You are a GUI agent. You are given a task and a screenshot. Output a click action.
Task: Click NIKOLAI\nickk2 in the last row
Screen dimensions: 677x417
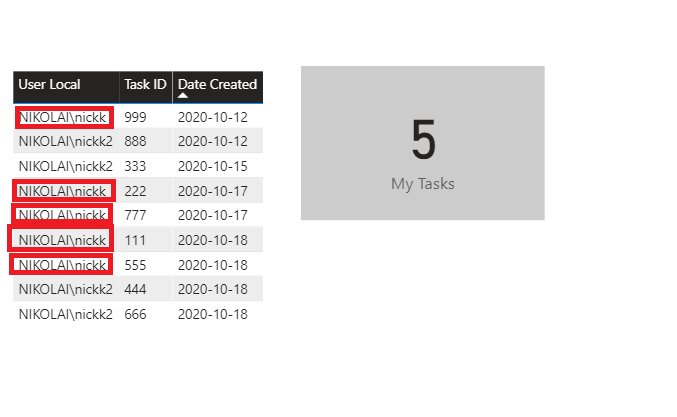66,314
